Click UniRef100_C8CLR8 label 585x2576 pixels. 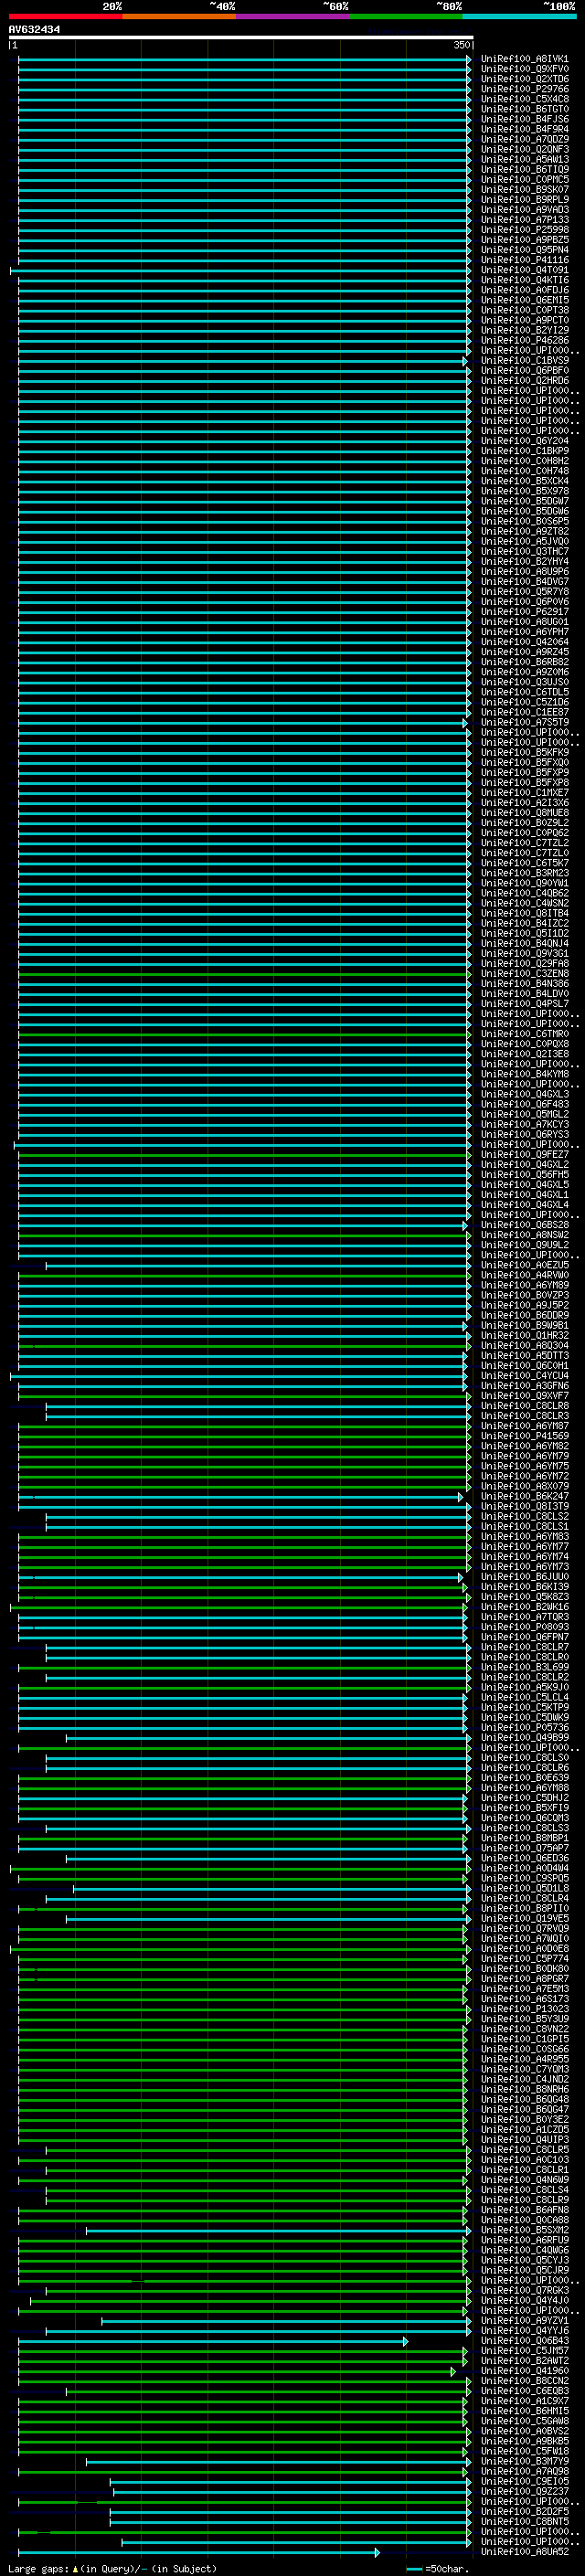(x=524, y=1406)
